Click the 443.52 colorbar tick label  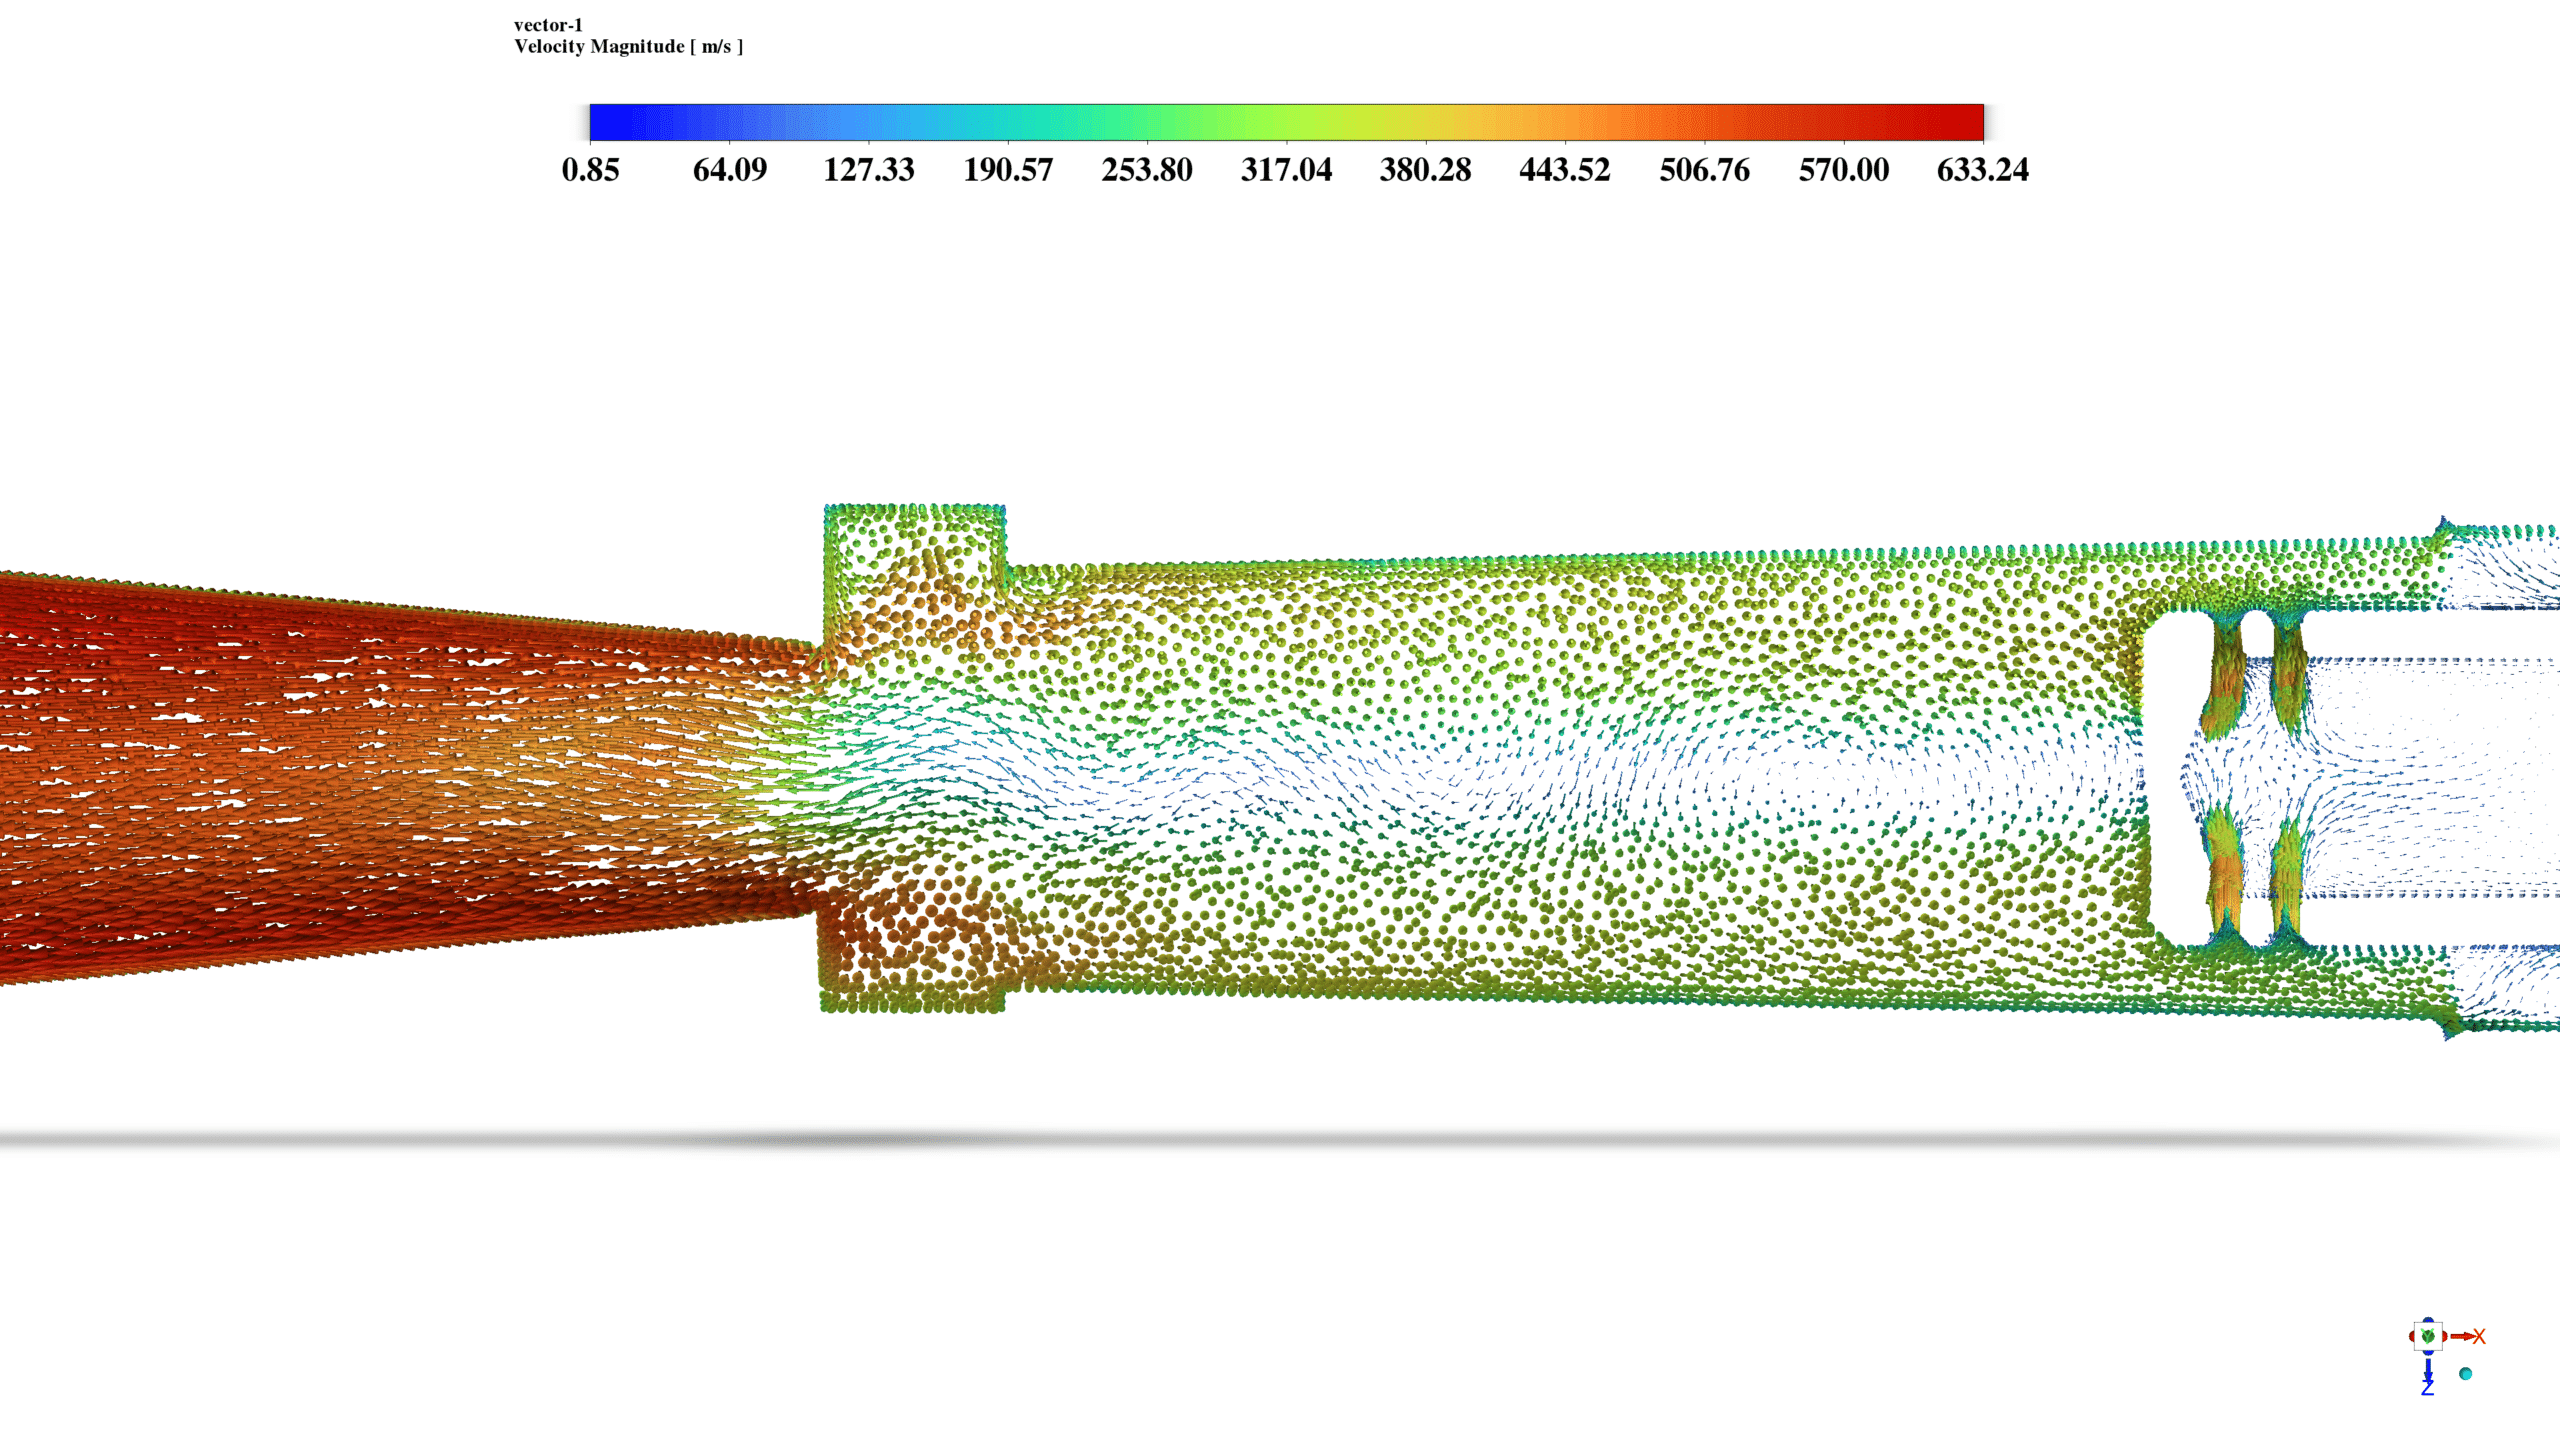[x=1565, y=170]
